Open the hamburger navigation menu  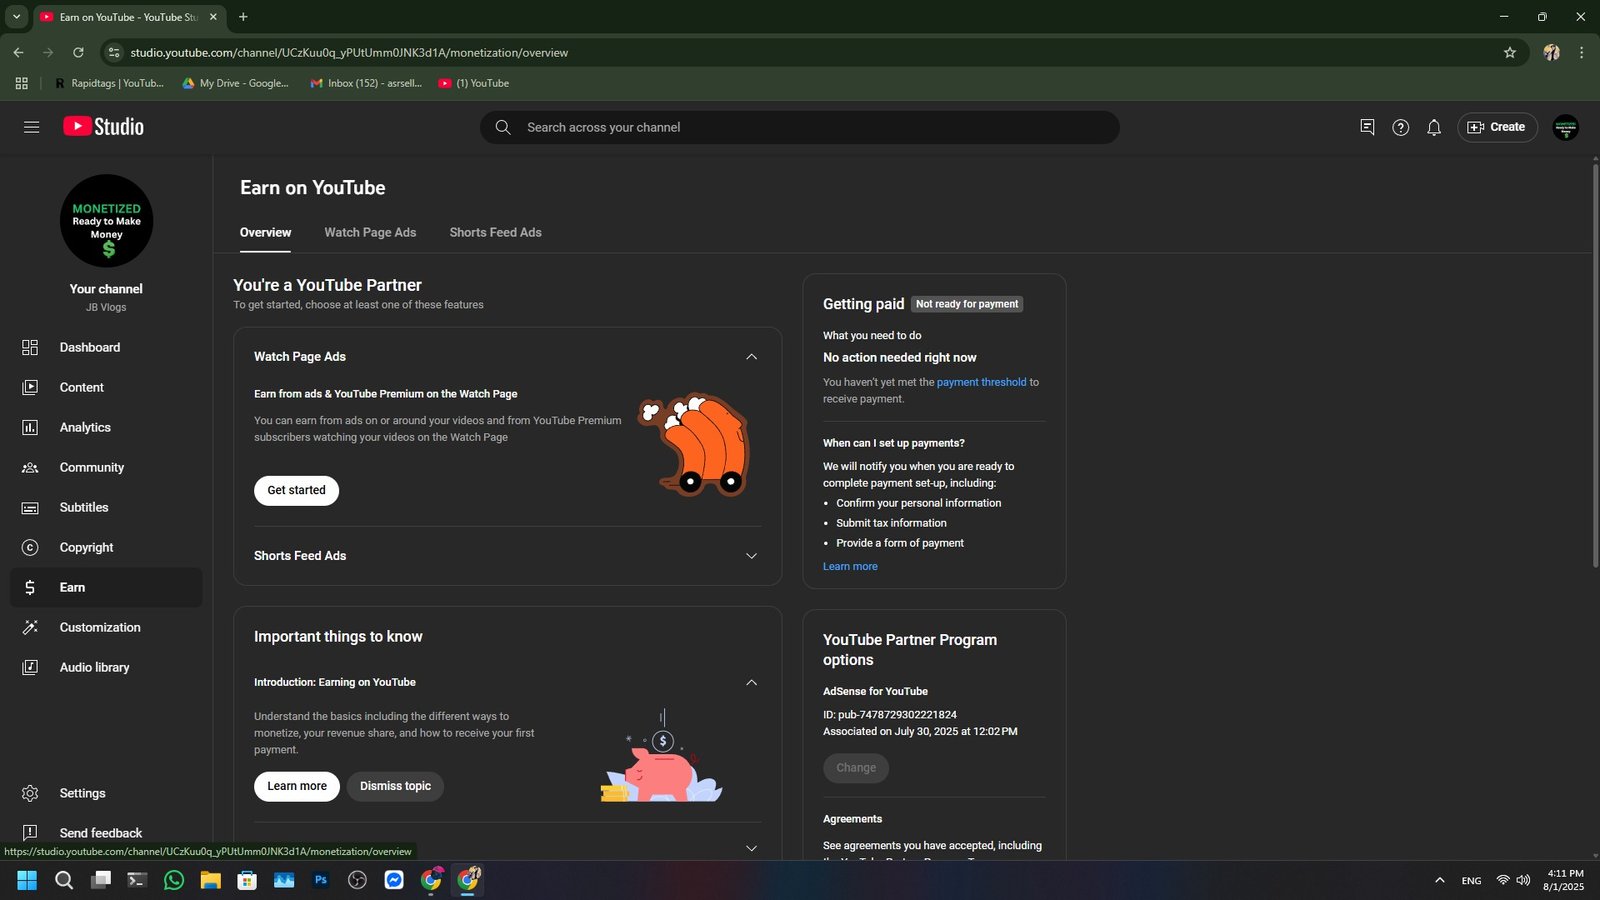coord(31,127)
